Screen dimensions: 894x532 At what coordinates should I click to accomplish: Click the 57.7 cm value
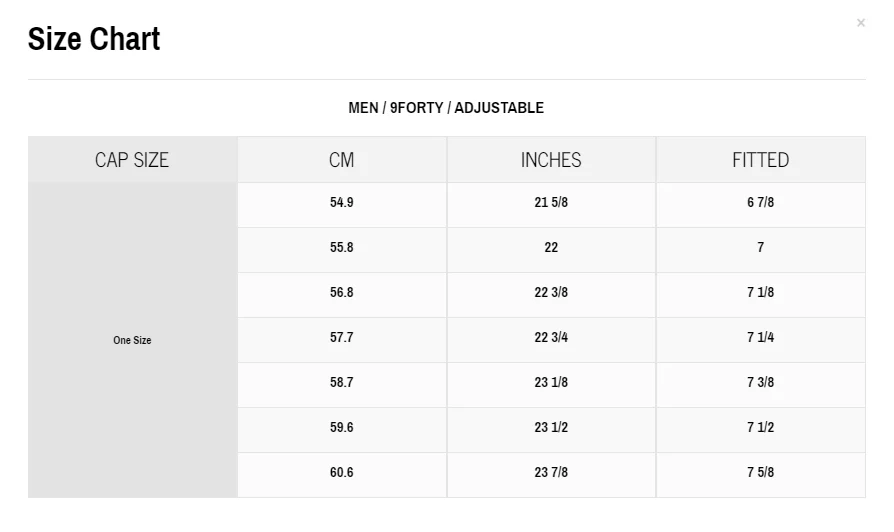coord(342,337)
